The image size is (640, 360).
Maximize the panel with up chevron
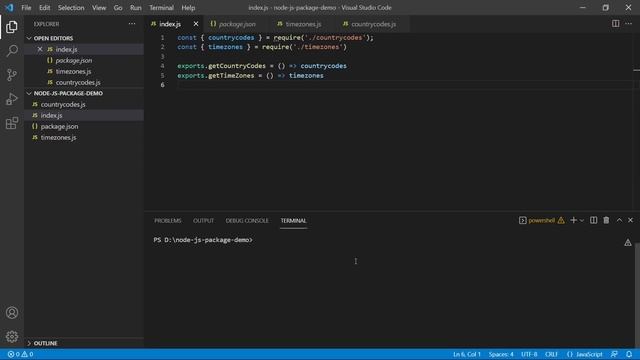click(619, 220)
